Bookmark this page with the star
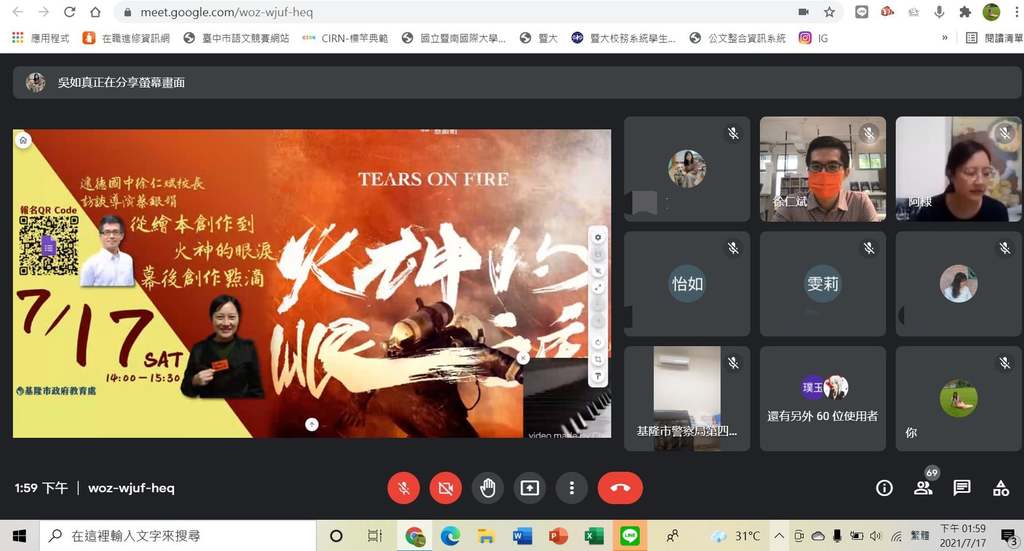Viewport: 1024px width, 551px height. pos(829,12)
